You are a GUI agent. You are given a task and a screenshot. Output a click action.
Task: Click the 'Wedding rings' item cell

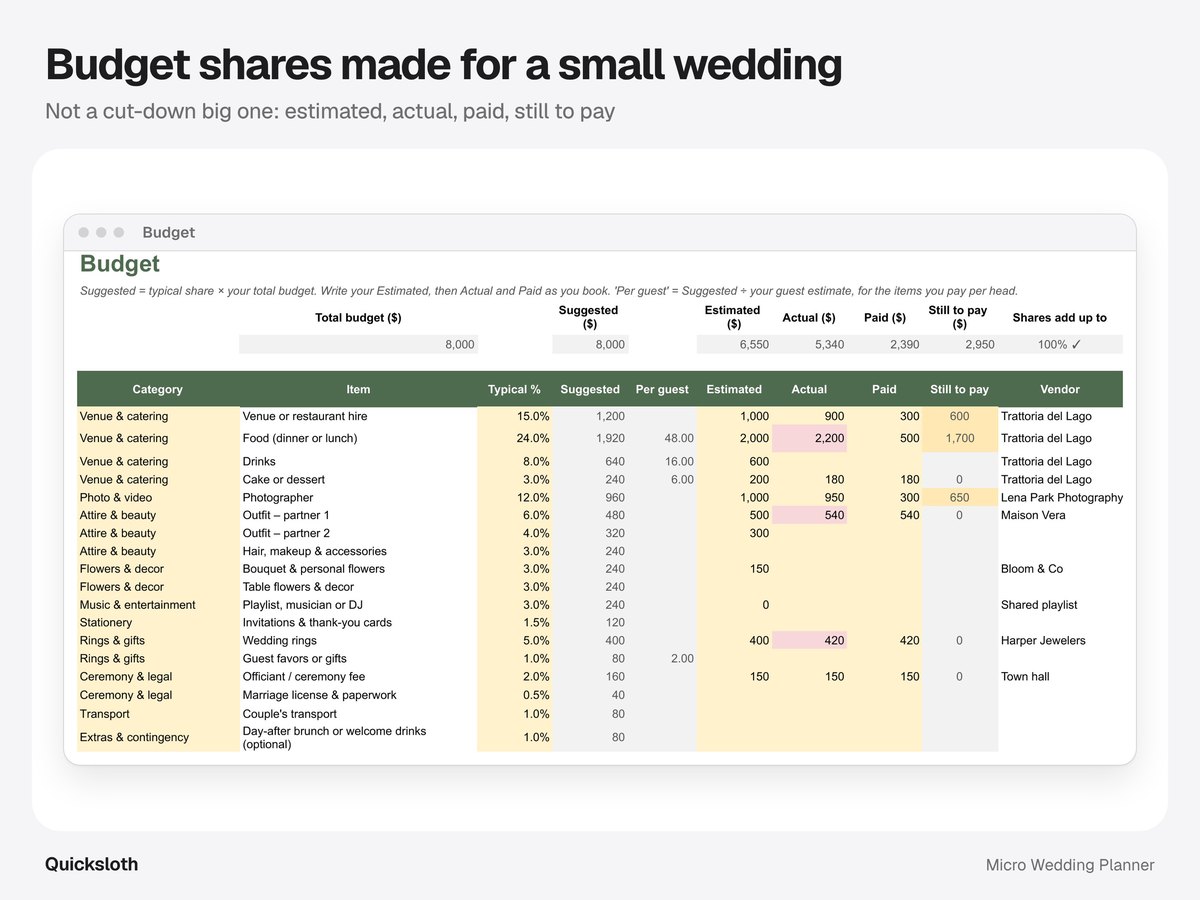(x=358, y=640)
